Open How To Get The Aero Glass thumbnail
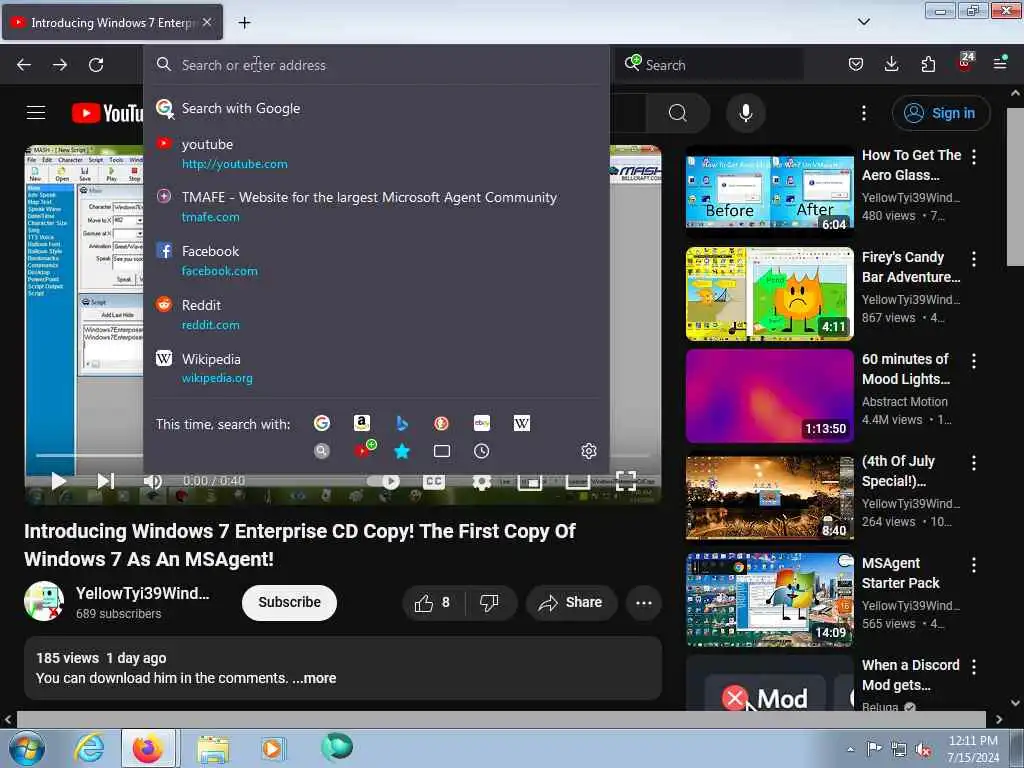Screen dimensions: 1024x768 (769, 192)
